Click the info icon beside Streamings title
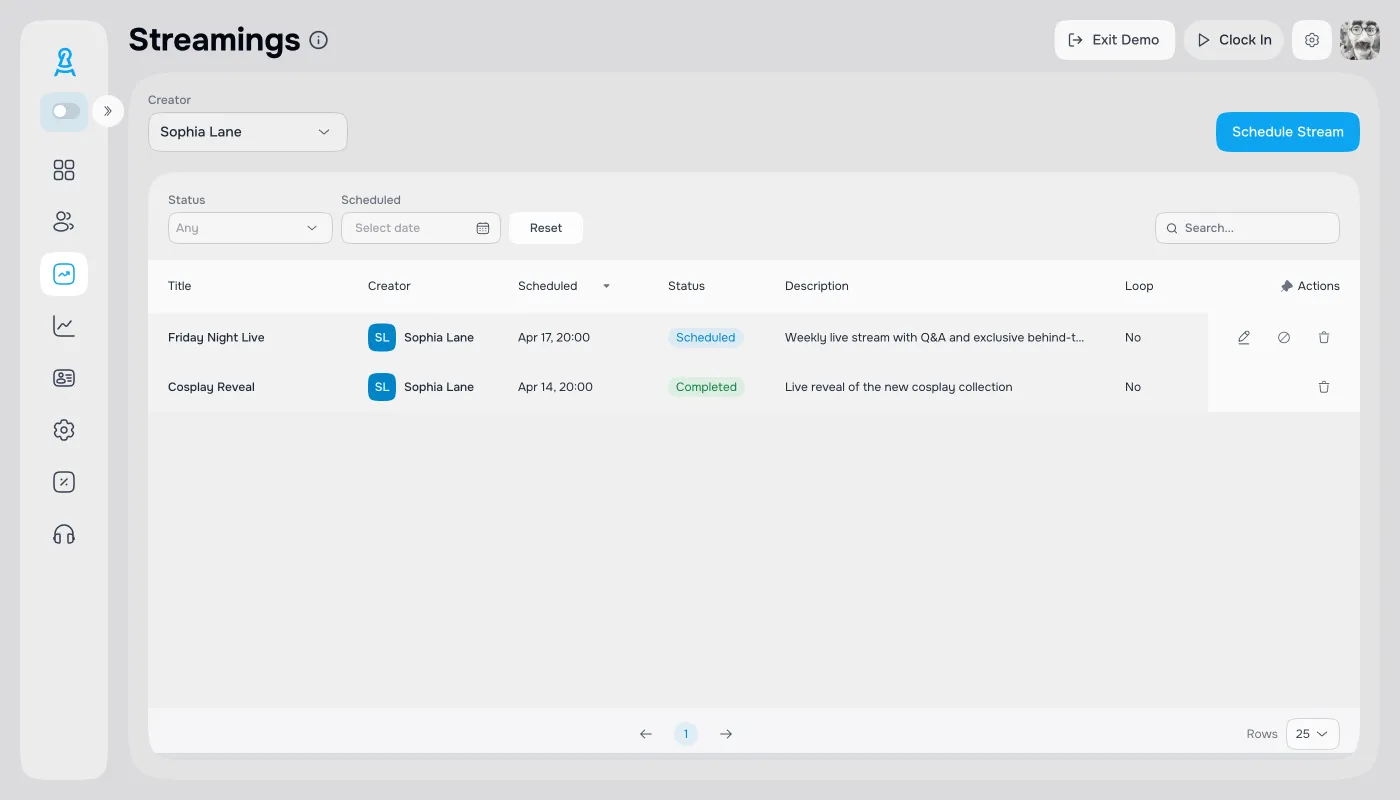 tap(319, 40)
